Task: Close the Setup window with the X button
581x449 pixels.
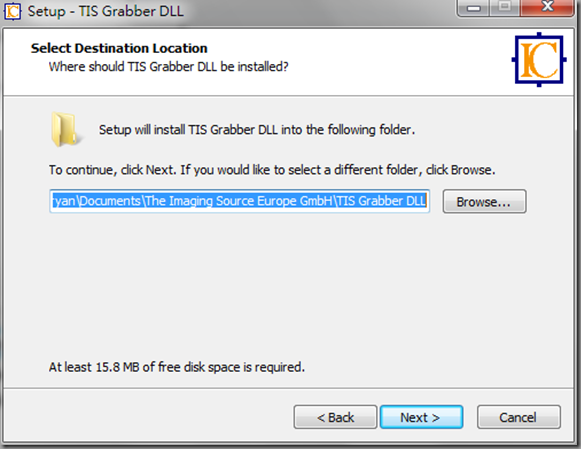Action: click(x=548, y=7)
